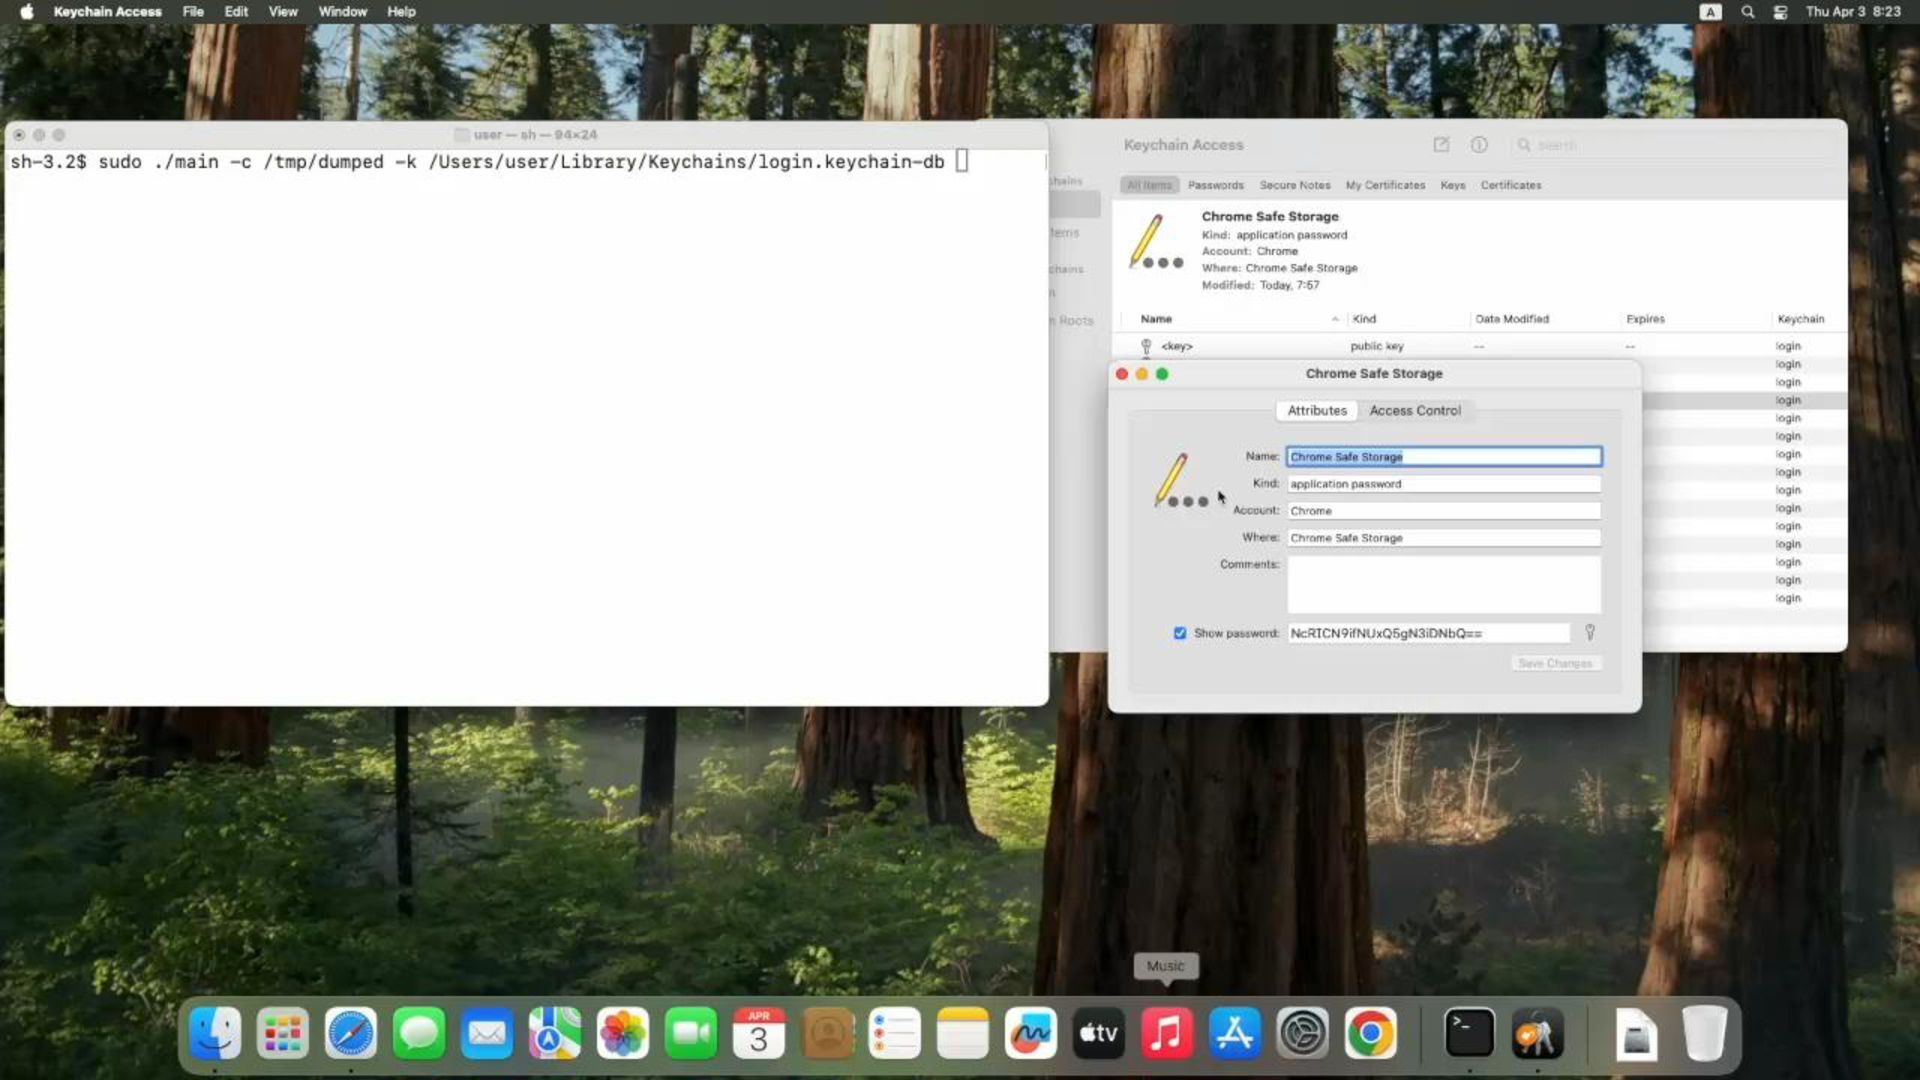This screenshot has height=1080, width=1920.
Task: Open Terminal from the Dock
Action: pyautogui.click(x=1470, y=1033)
